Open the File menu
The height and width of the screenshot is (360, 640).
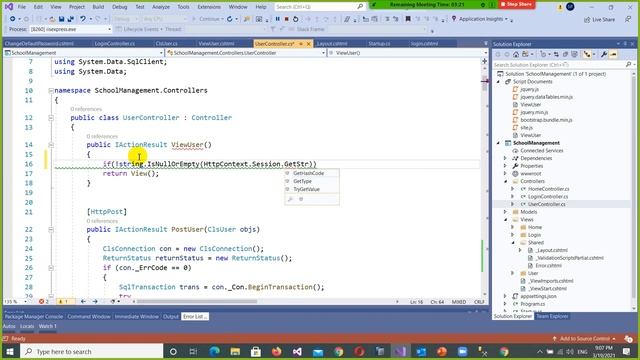point(22,7)
